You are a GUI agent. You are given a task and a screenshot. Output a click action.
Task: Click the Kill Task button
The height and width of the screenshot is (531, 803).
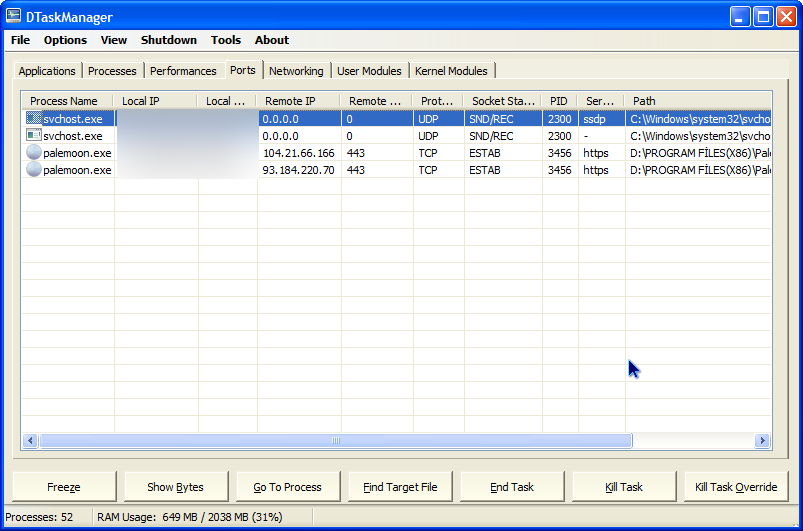coord(624,487)
